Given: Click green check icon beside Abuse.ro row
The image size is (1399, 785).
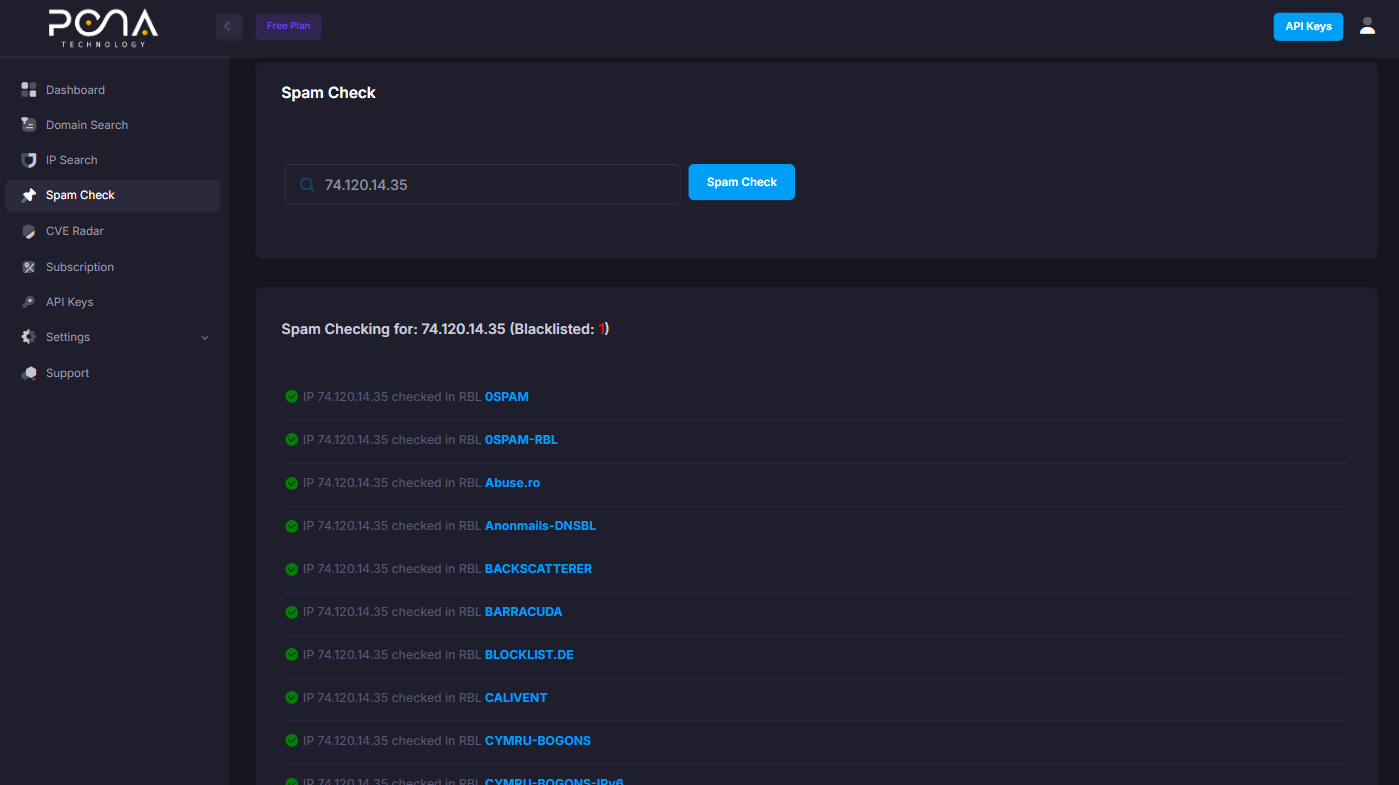Looking at the screenshot, I should click(x=292, y=483).
